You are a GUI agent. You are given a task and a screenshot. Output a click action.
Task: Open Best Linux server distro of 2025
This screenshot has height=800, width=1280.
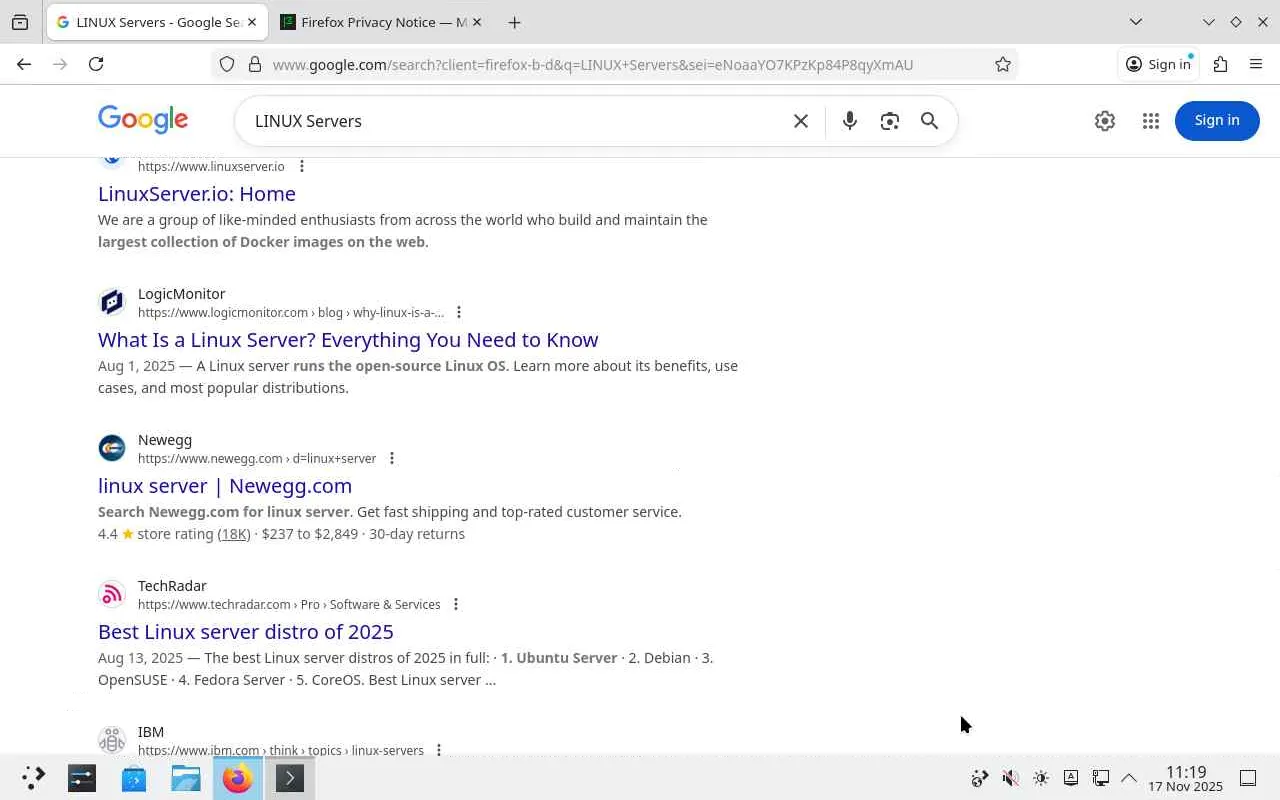point(246,631)
